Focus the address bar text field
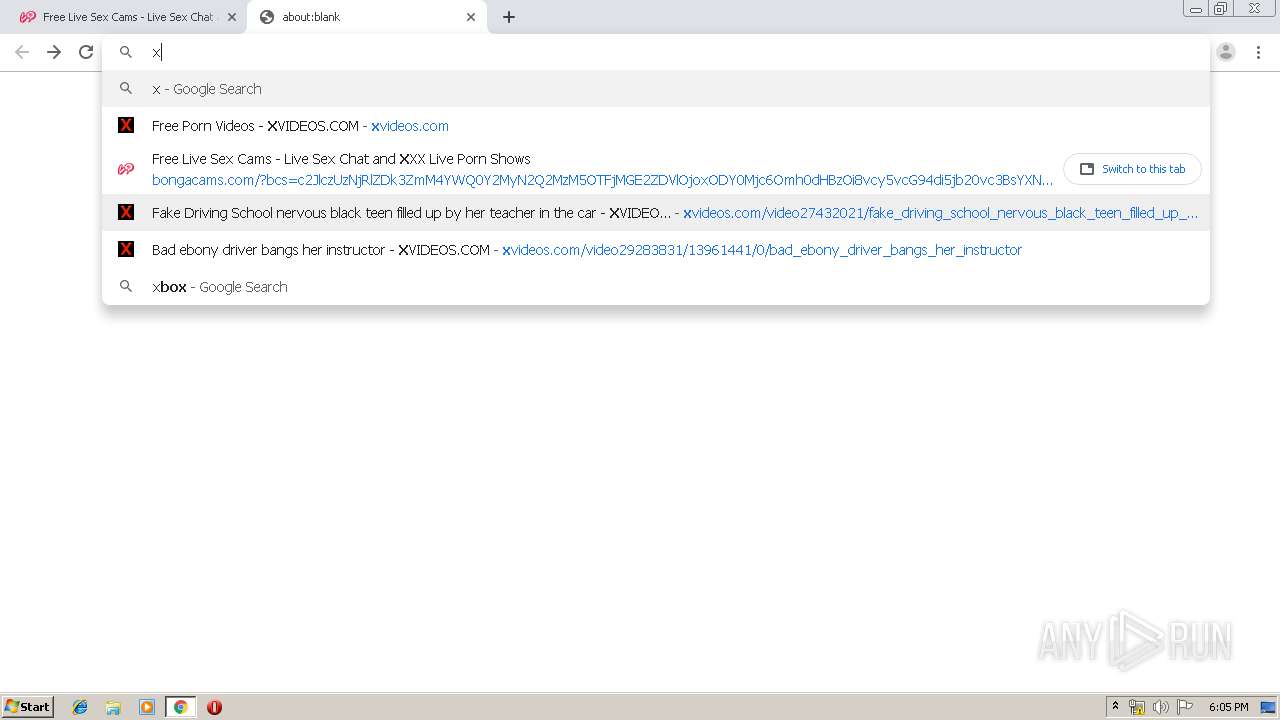This screenshot has height=720, width=1280. point(656,52)
